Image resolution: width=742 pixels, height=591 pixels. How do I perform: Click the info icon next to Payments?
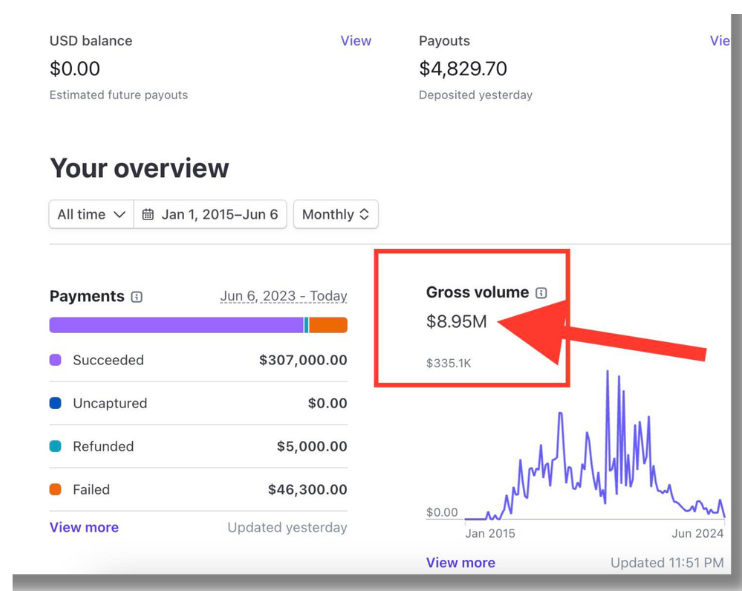point(137,297)
